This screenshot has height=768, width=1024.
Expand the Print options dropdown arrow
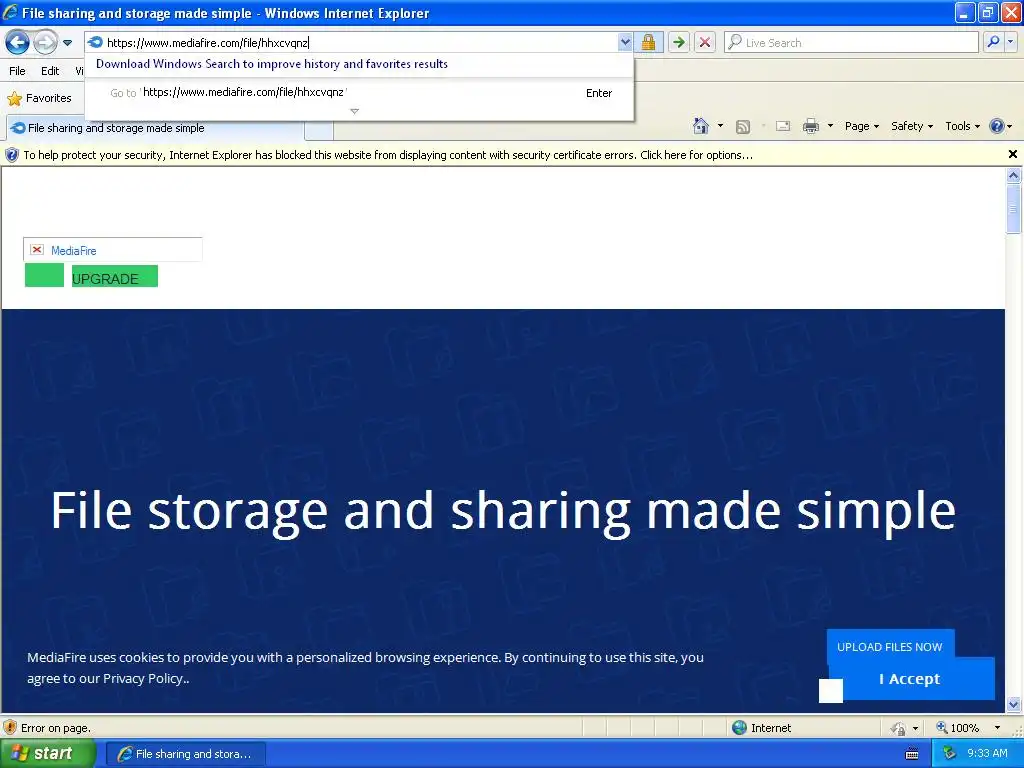tap(830, 126)
